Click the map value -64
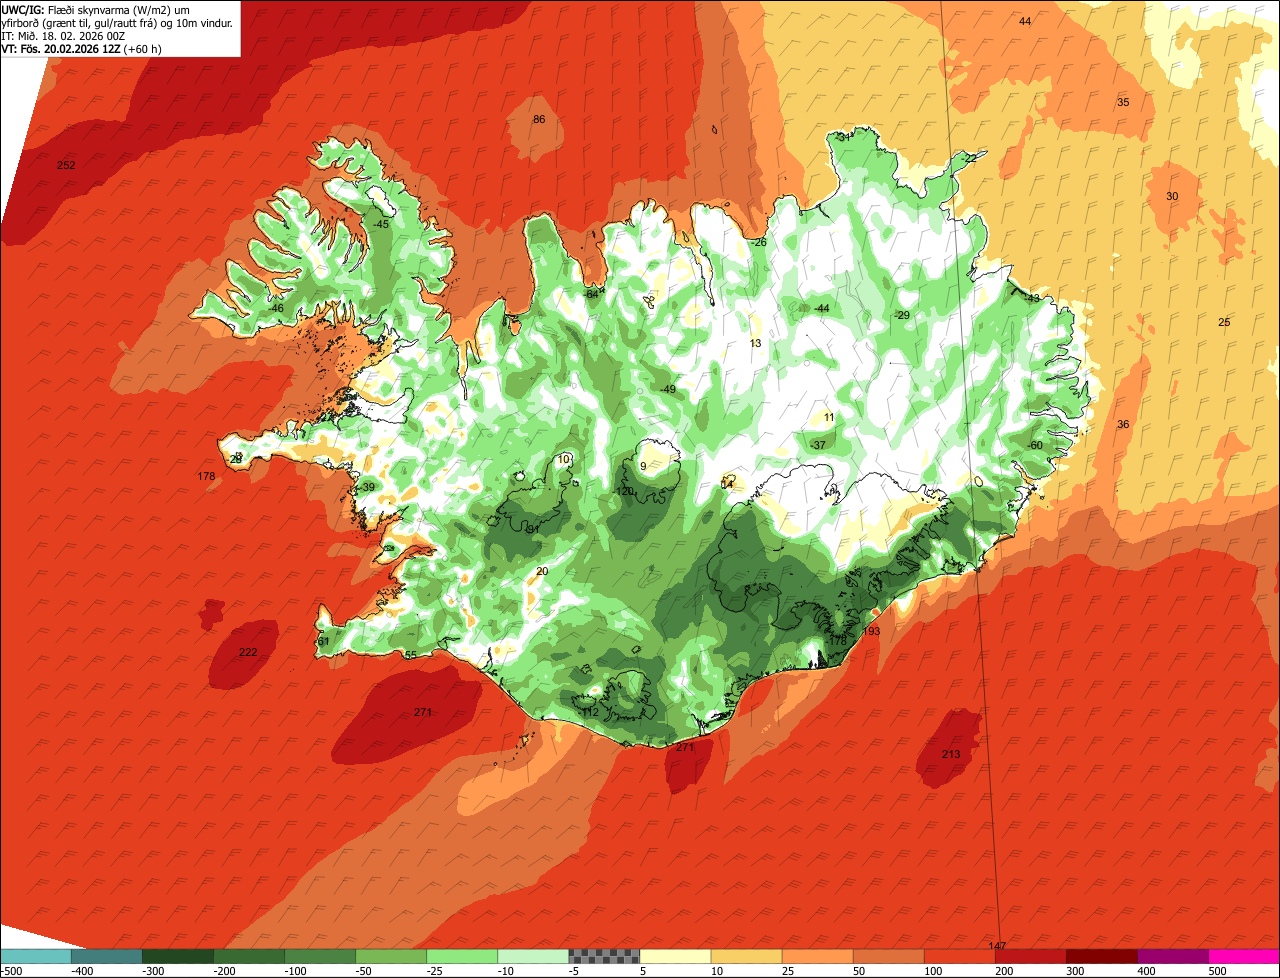The height and width of the screenshot is (978, 1280). point(591,293)
